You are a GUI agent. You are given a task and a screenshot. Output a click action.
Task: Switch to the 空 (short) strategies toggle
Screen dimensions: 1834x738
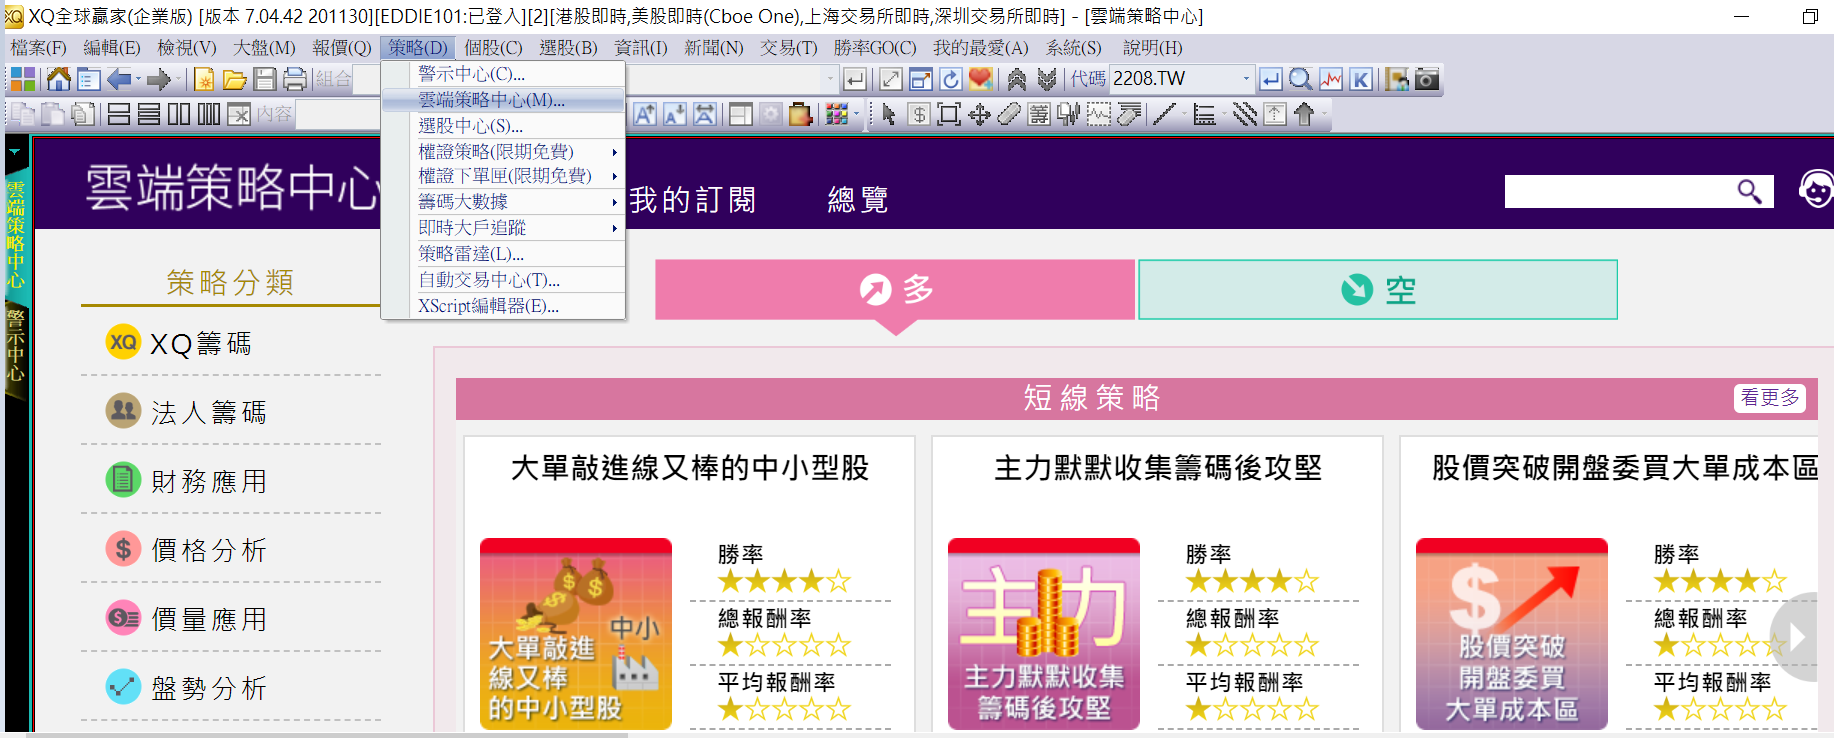coord(1377,290)
